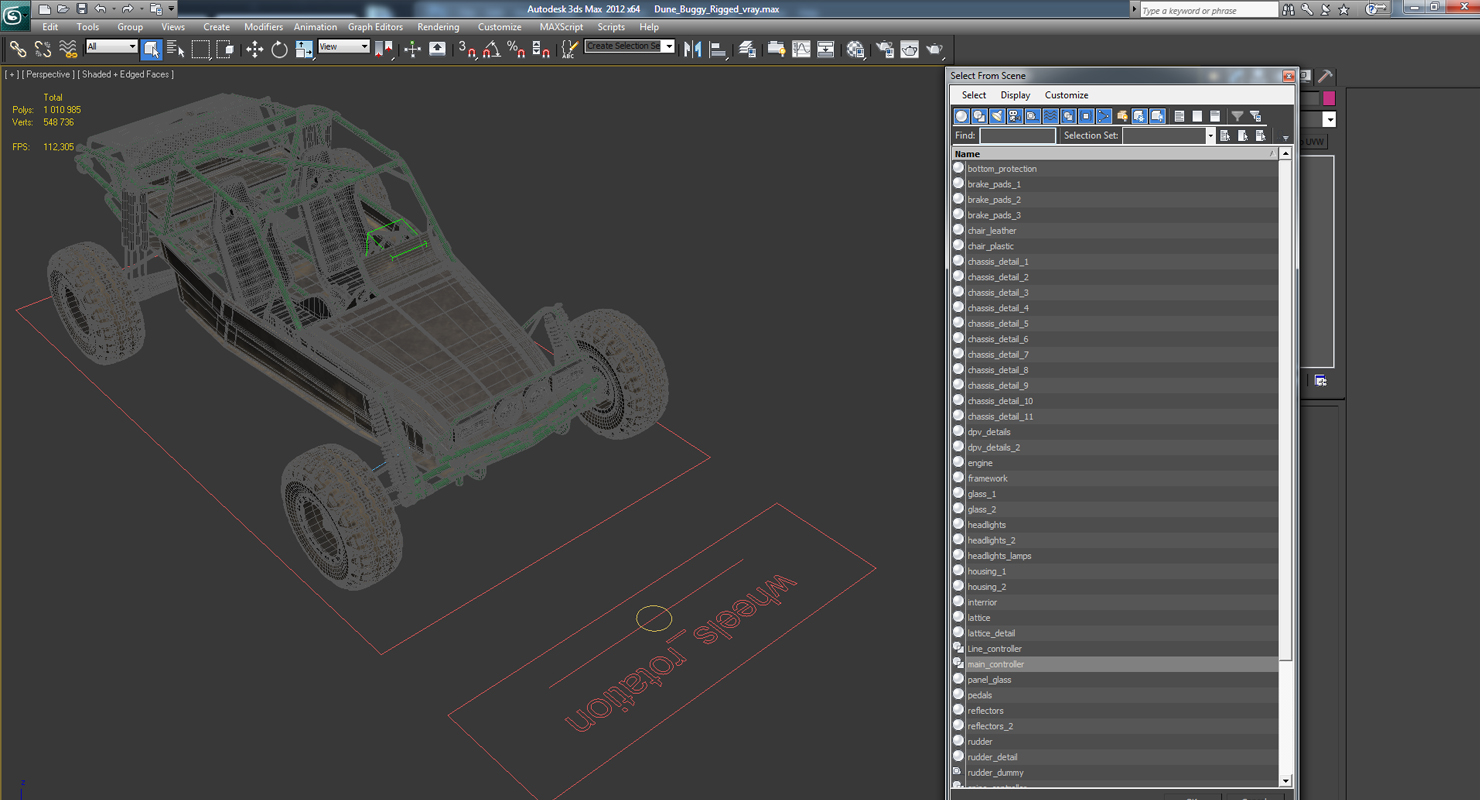The image size is (1480, 800).
Task: Open the Material Editor
Action: tap(856, 49)
